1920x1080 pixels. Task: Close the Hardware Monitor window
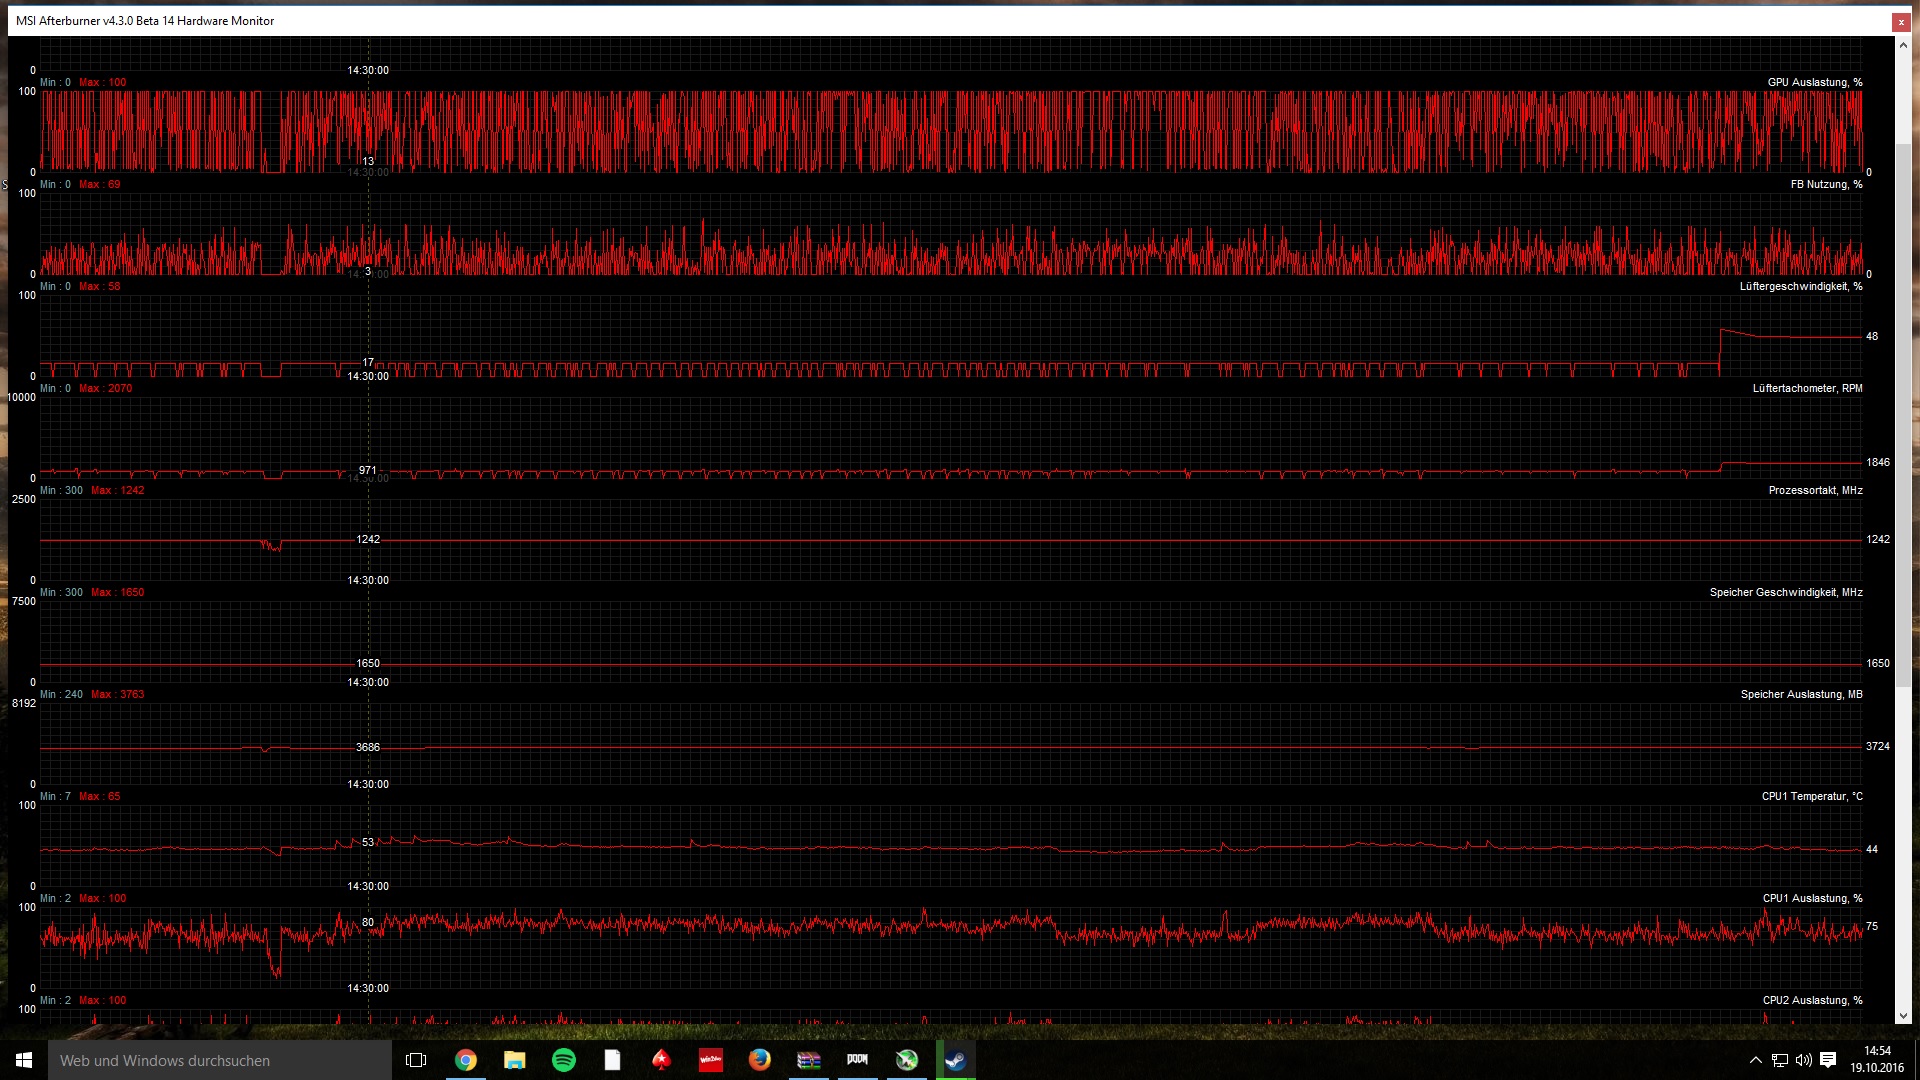pyautogui.click(x=1900, y=21)
